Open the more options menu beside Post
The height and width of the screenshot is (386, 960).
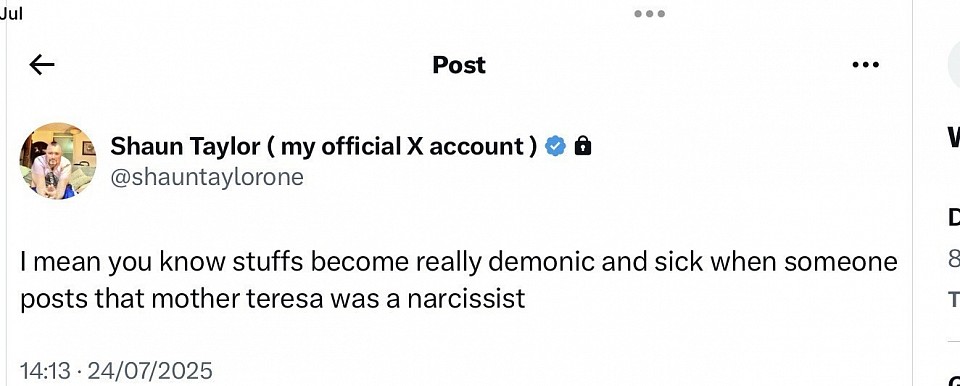pos(866,64)
